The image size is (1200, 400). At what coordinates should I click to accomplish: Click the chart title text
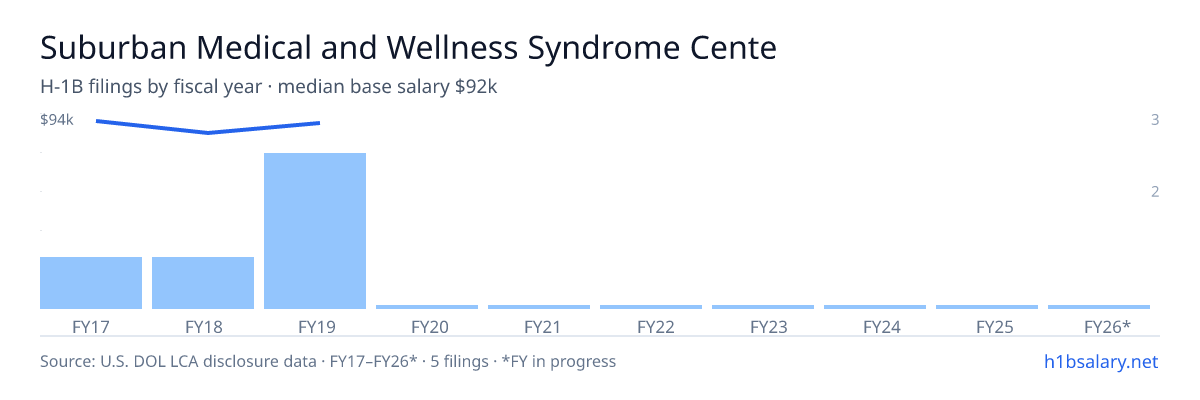pos(408,48)
